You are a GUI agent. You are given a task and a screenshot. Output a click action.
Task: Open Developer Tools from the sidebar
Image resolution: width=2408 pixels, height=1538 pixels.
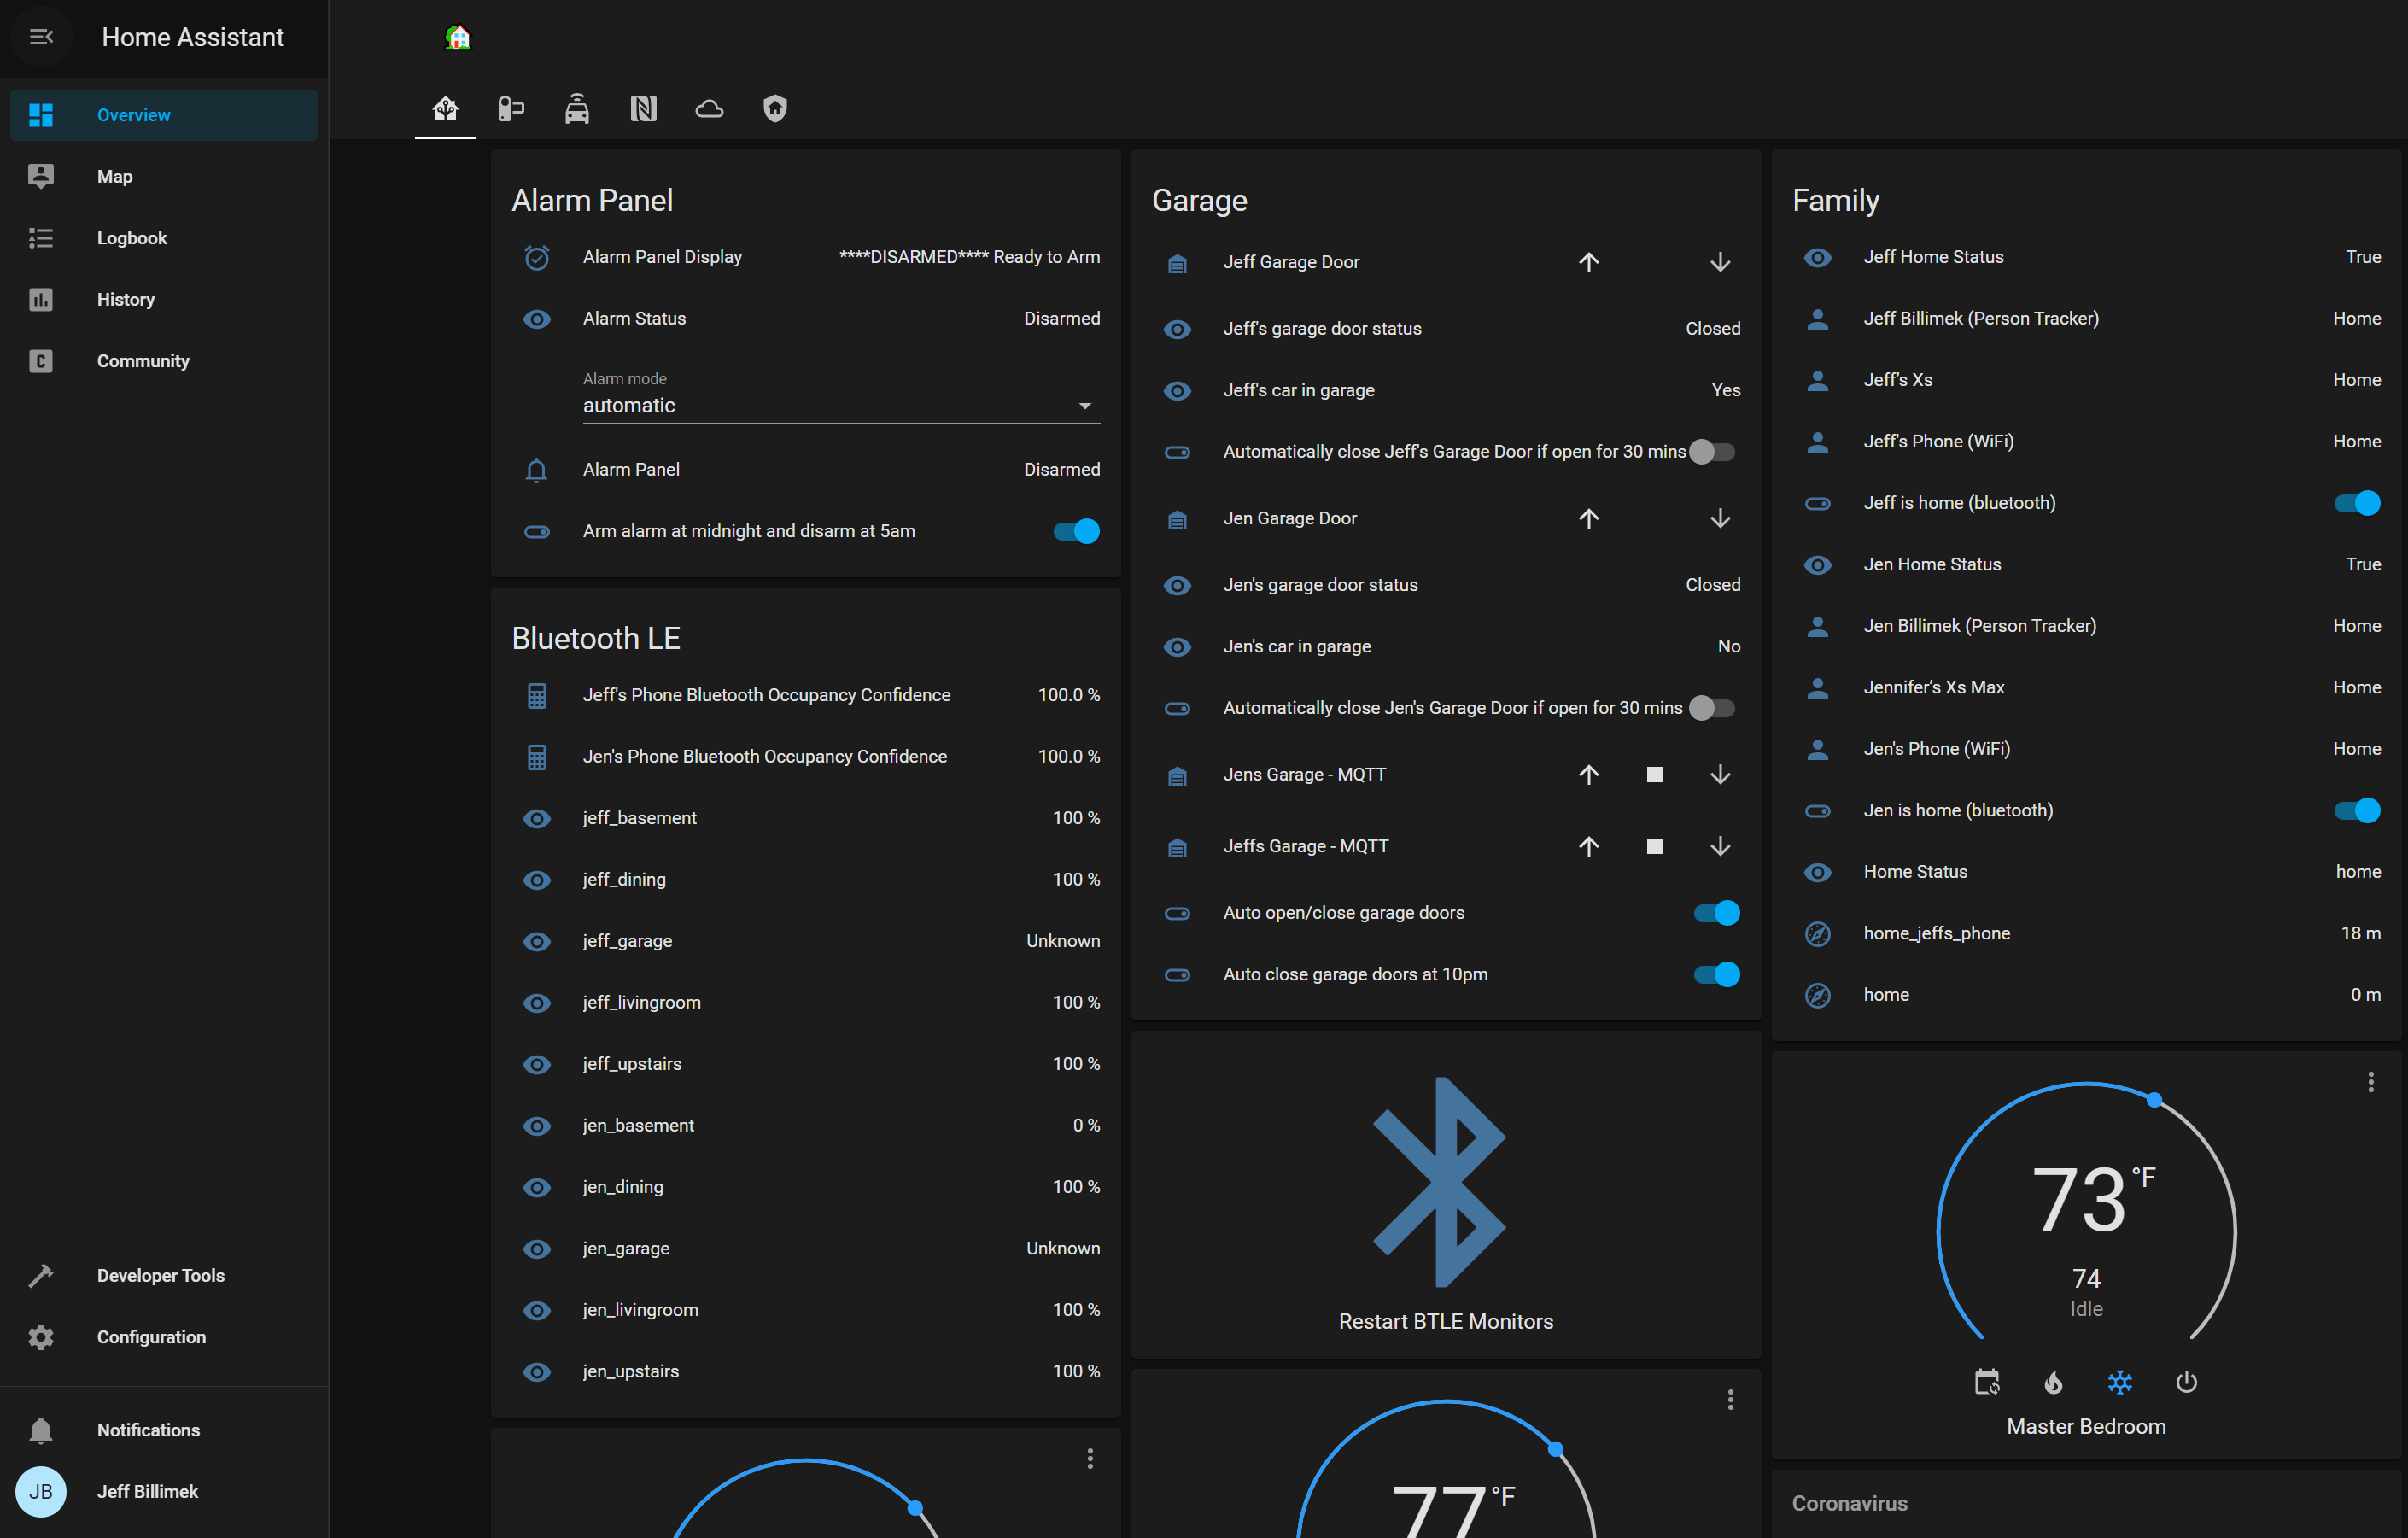[x=160, y=1275]
